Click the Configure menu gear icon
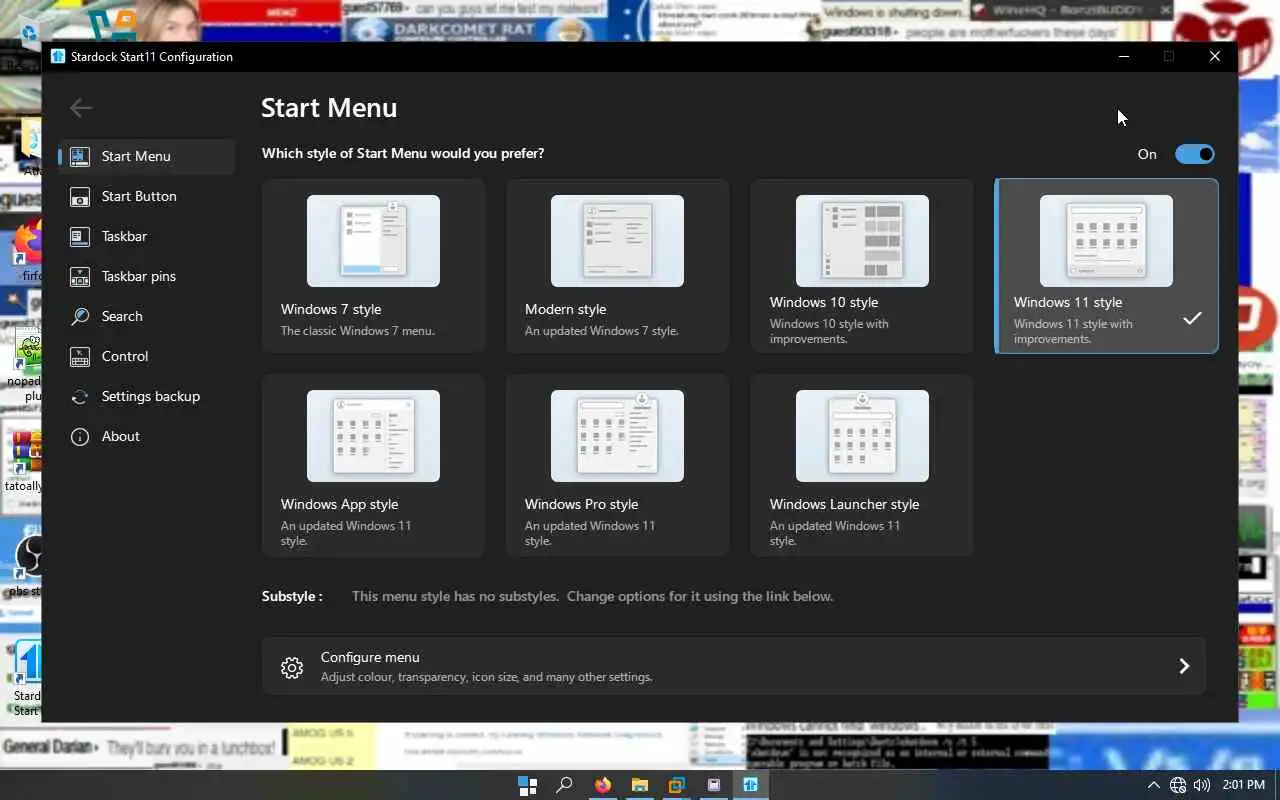 [x=291, y=667]
